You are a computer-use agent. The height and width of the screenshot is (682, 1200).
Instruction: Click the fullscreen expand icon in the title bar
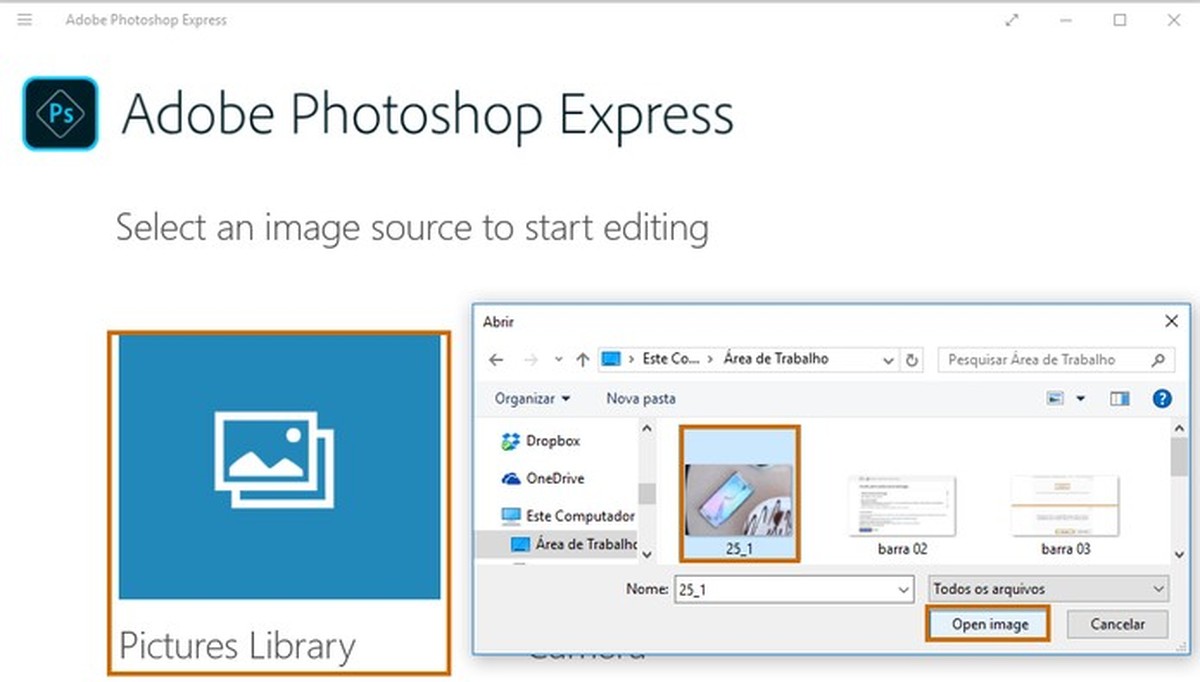pyautogui.click(x=1011, y=19)
